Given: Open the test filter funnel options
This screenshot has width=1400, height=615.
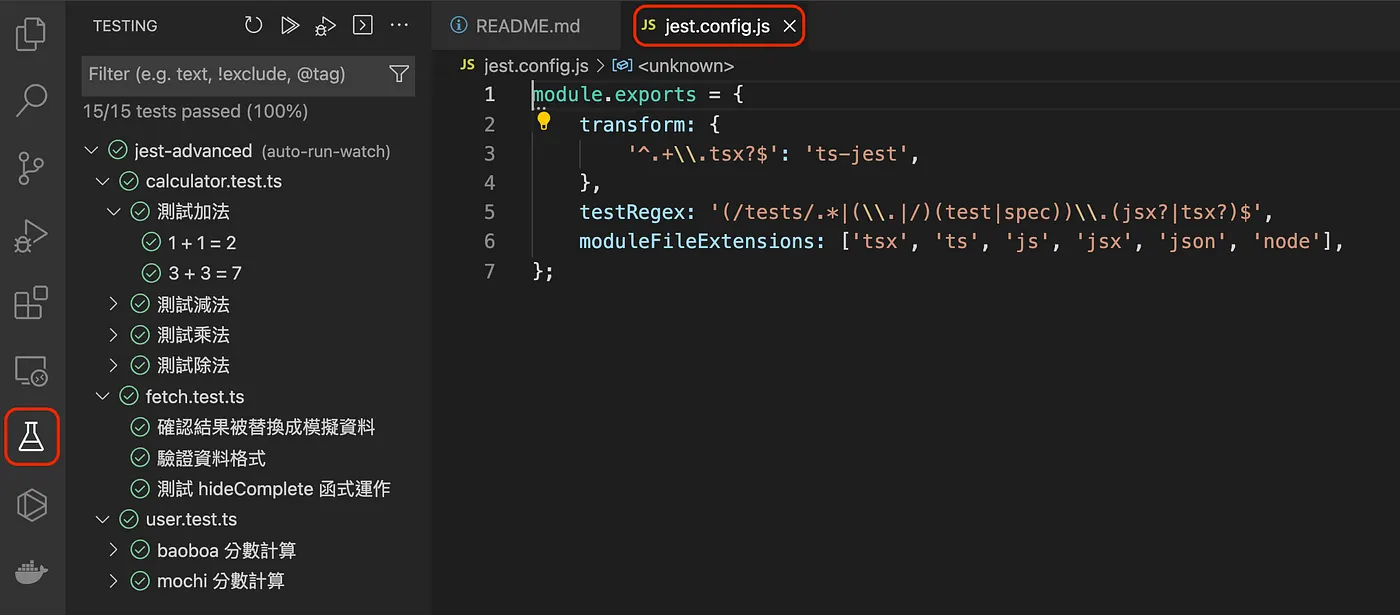Looking at the screenshot, I should (x=399, y=74).
